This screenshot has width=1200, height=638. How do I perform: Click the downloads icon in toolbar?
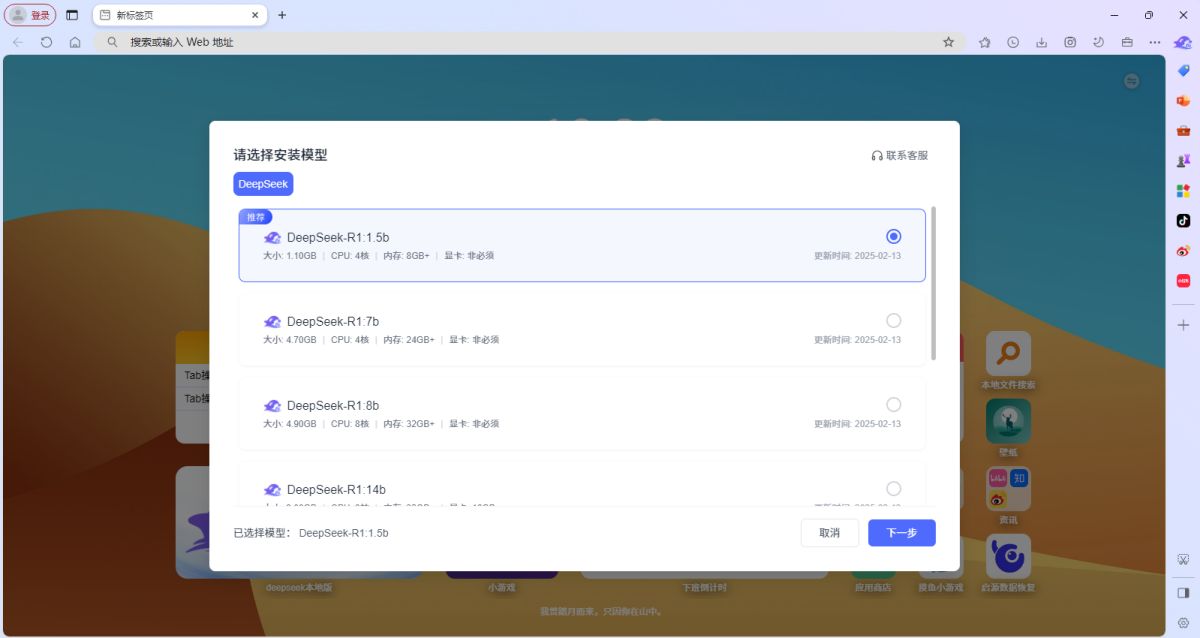point(1041,42)
